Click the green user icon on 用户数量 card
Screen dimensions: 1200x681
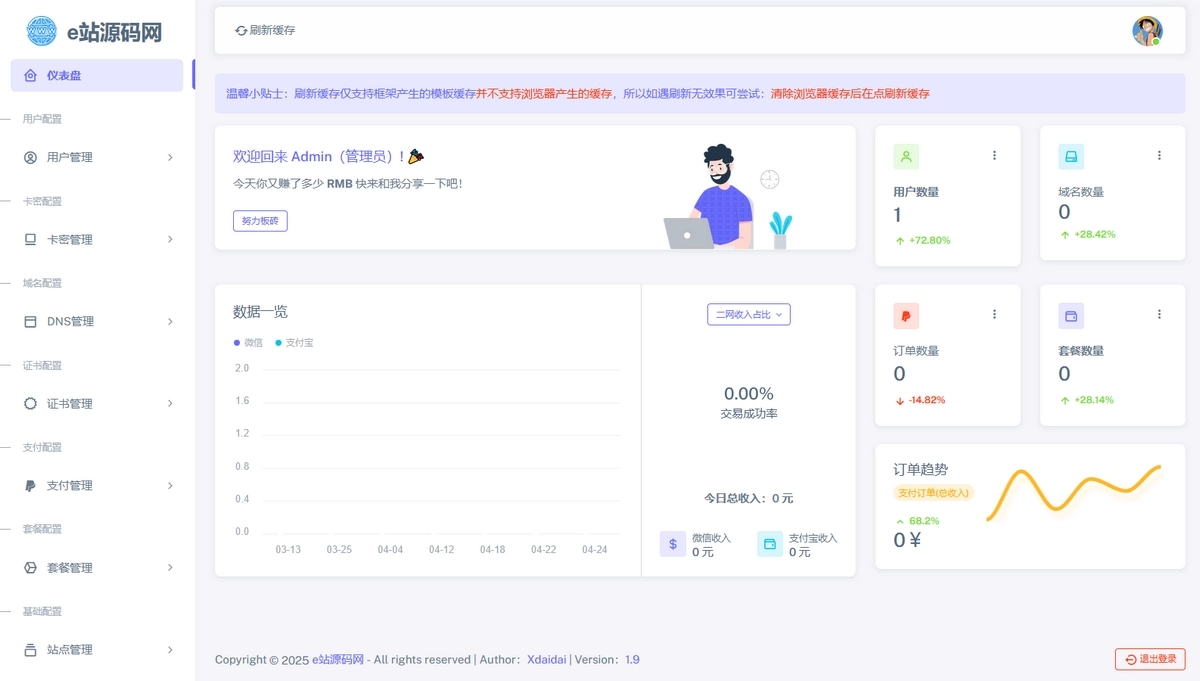906,156
